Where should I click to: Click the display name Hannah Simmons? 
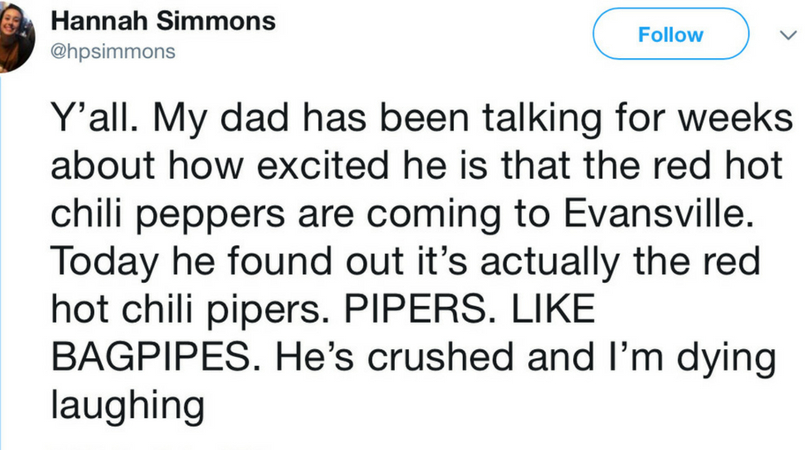[163, 21]
